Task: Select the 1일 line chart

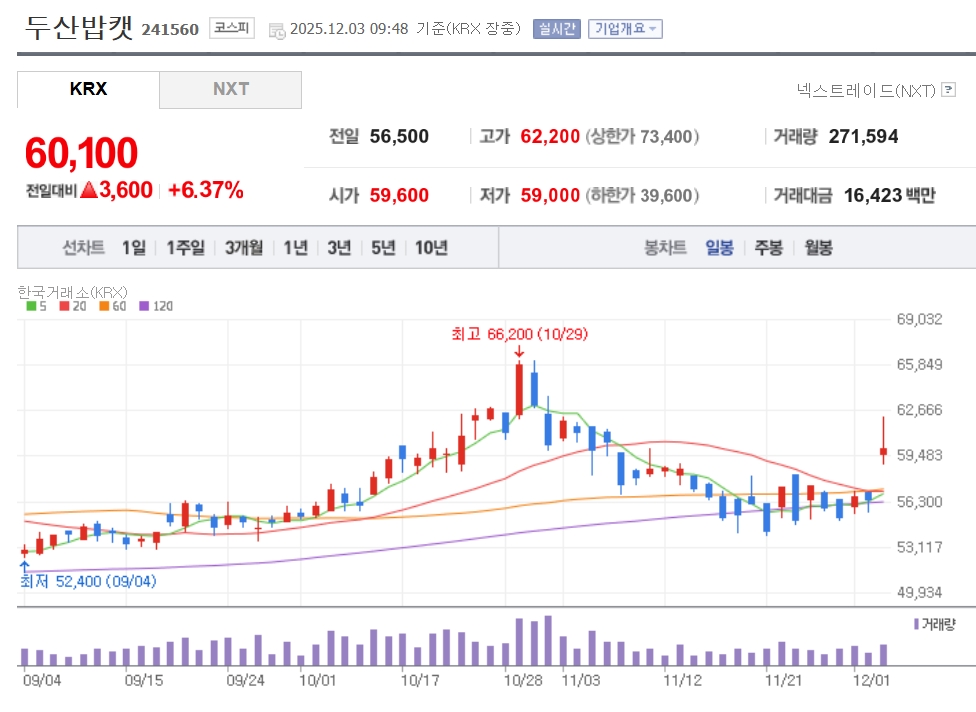Action: tap(134, 248)
